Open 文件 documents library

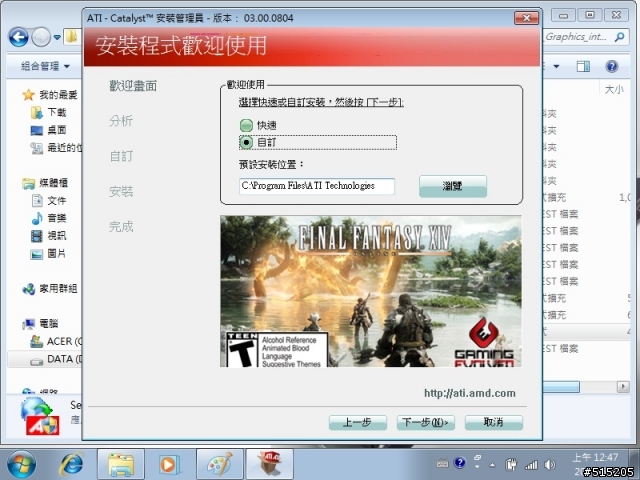pyautogui.click(x=49, y=200)
